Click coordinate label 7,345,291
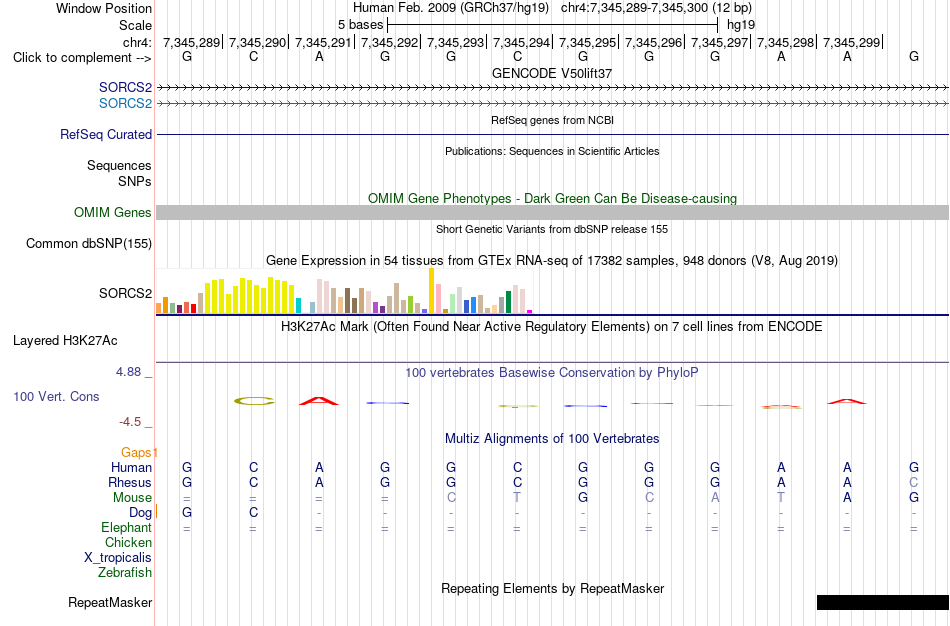Viewport: 950px width, 626px height. (x=323, y=42)
